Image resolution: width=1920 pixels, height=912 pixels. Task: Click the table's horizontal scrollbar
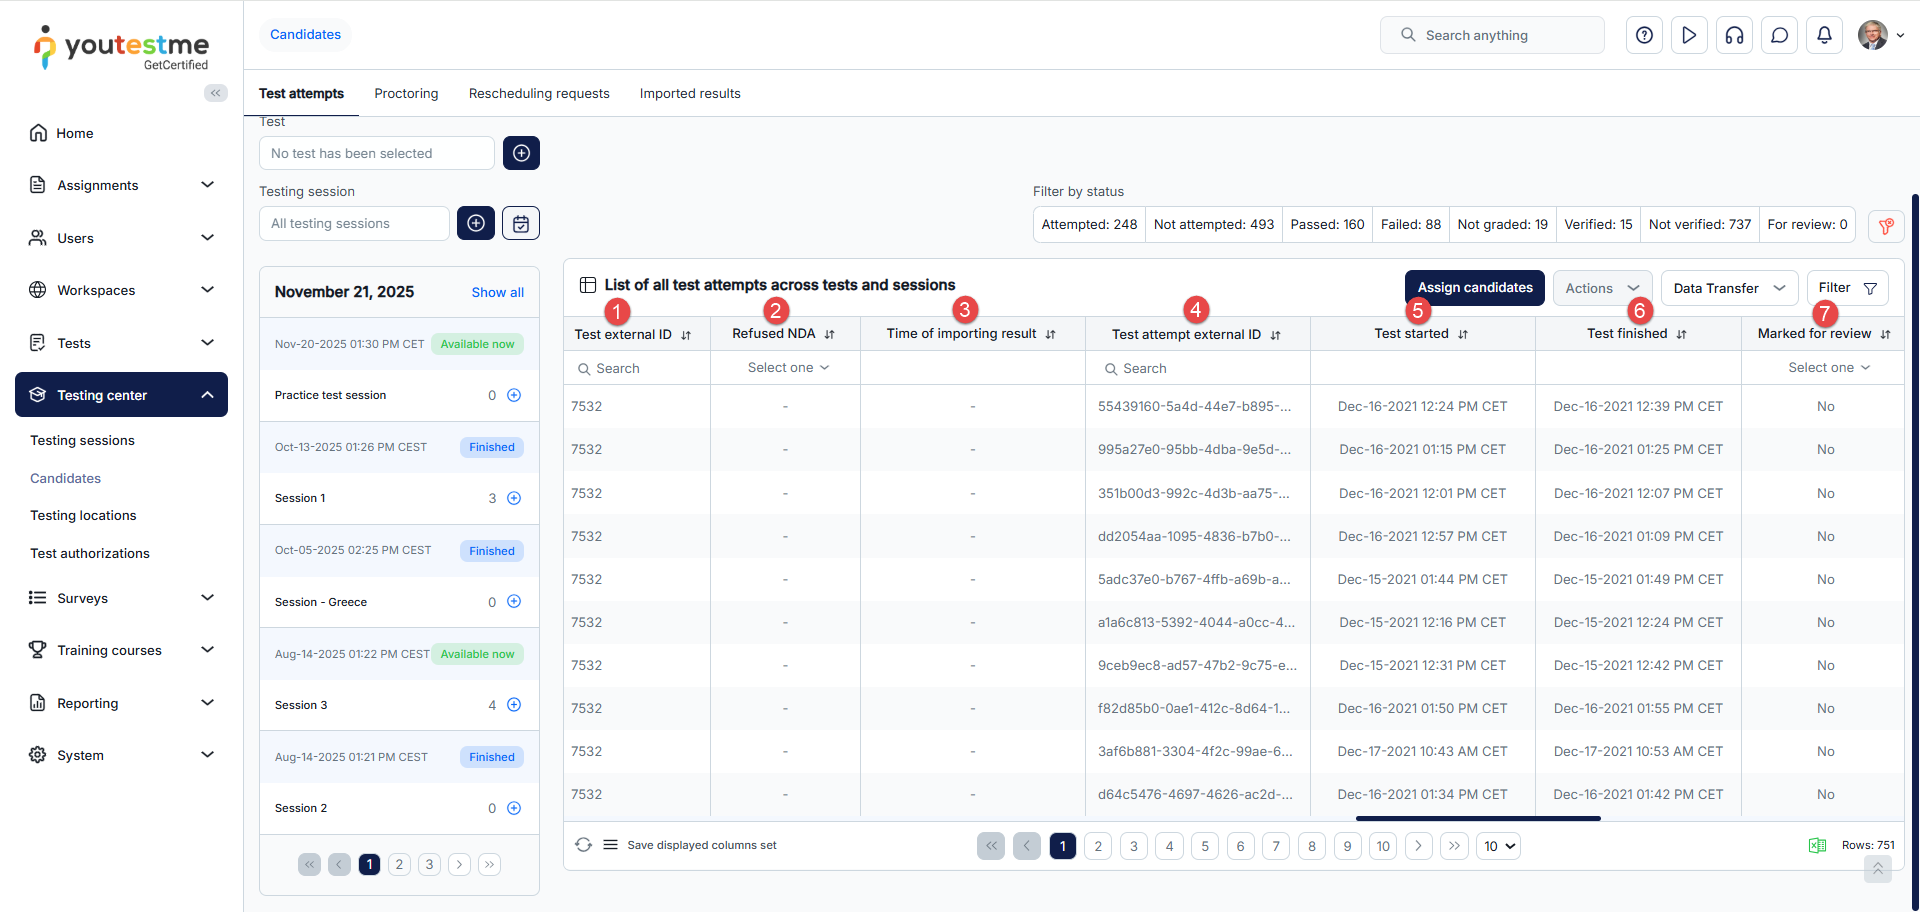pos(1477,818)
